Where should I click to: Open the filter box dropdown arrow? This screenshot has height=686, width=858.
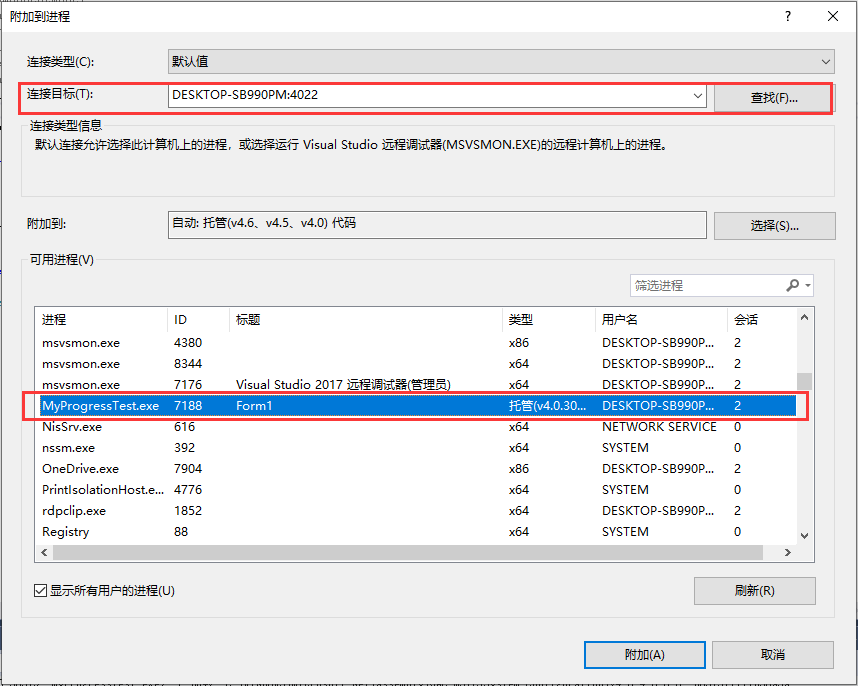808,285
